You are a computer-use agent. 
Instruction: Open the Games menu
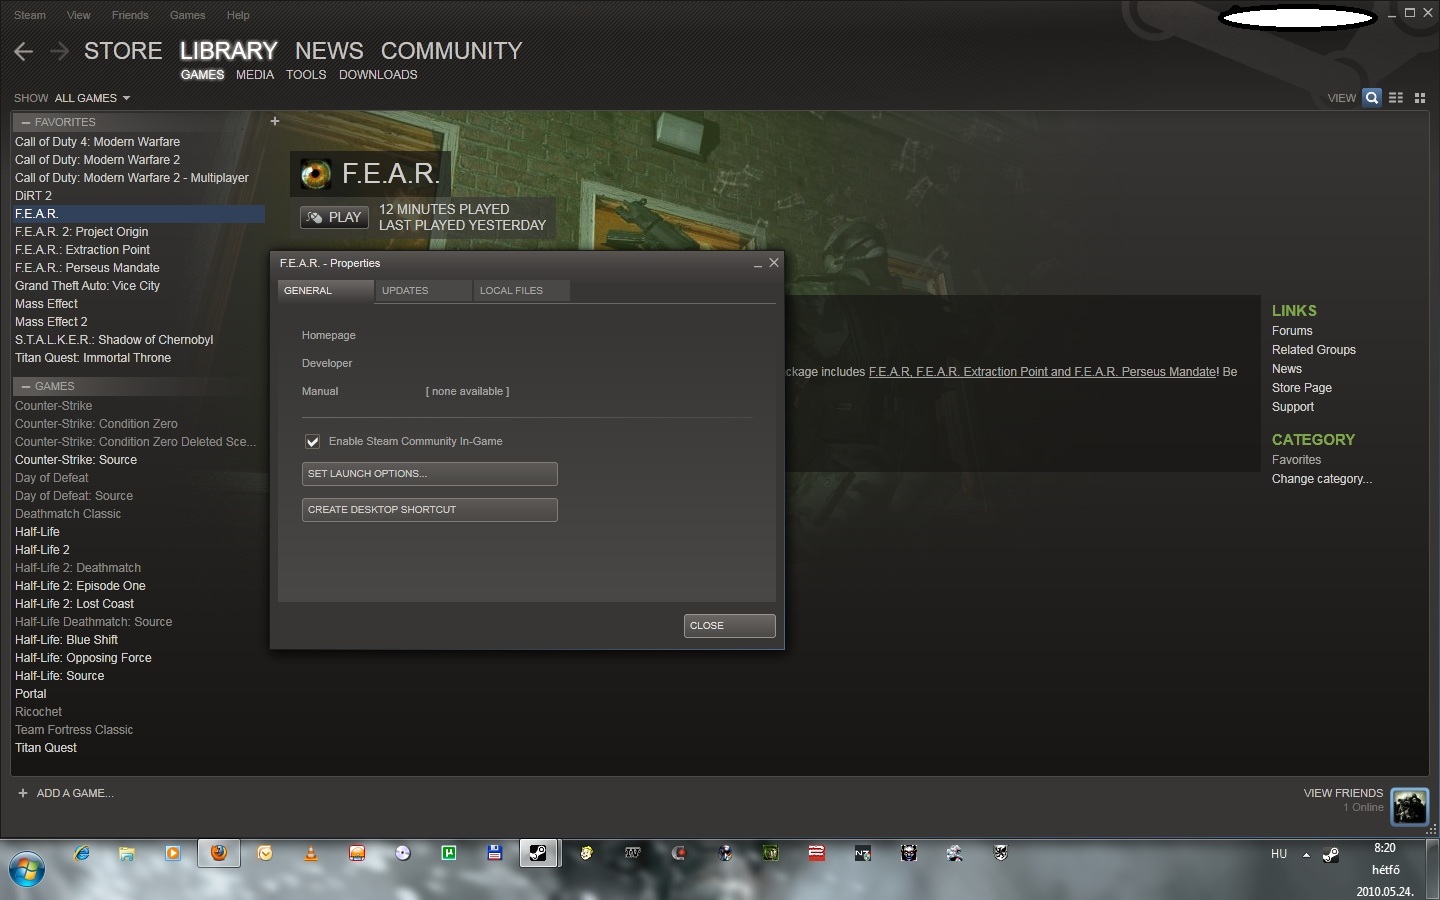pos(187,15)
